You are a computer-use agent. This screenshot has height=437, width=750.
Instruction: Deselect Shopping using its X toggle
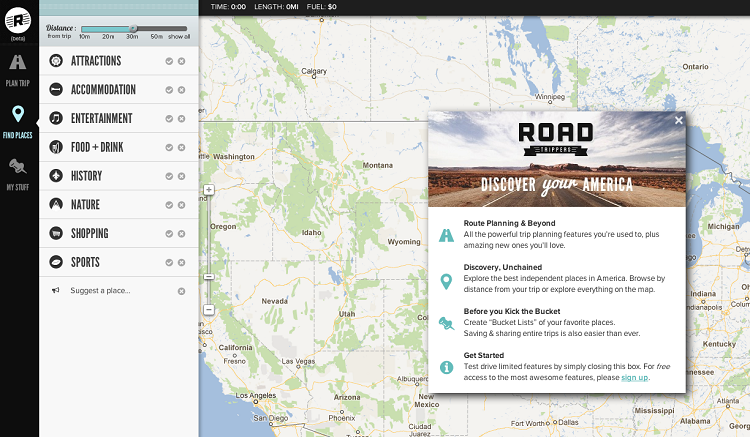point(181,234)
